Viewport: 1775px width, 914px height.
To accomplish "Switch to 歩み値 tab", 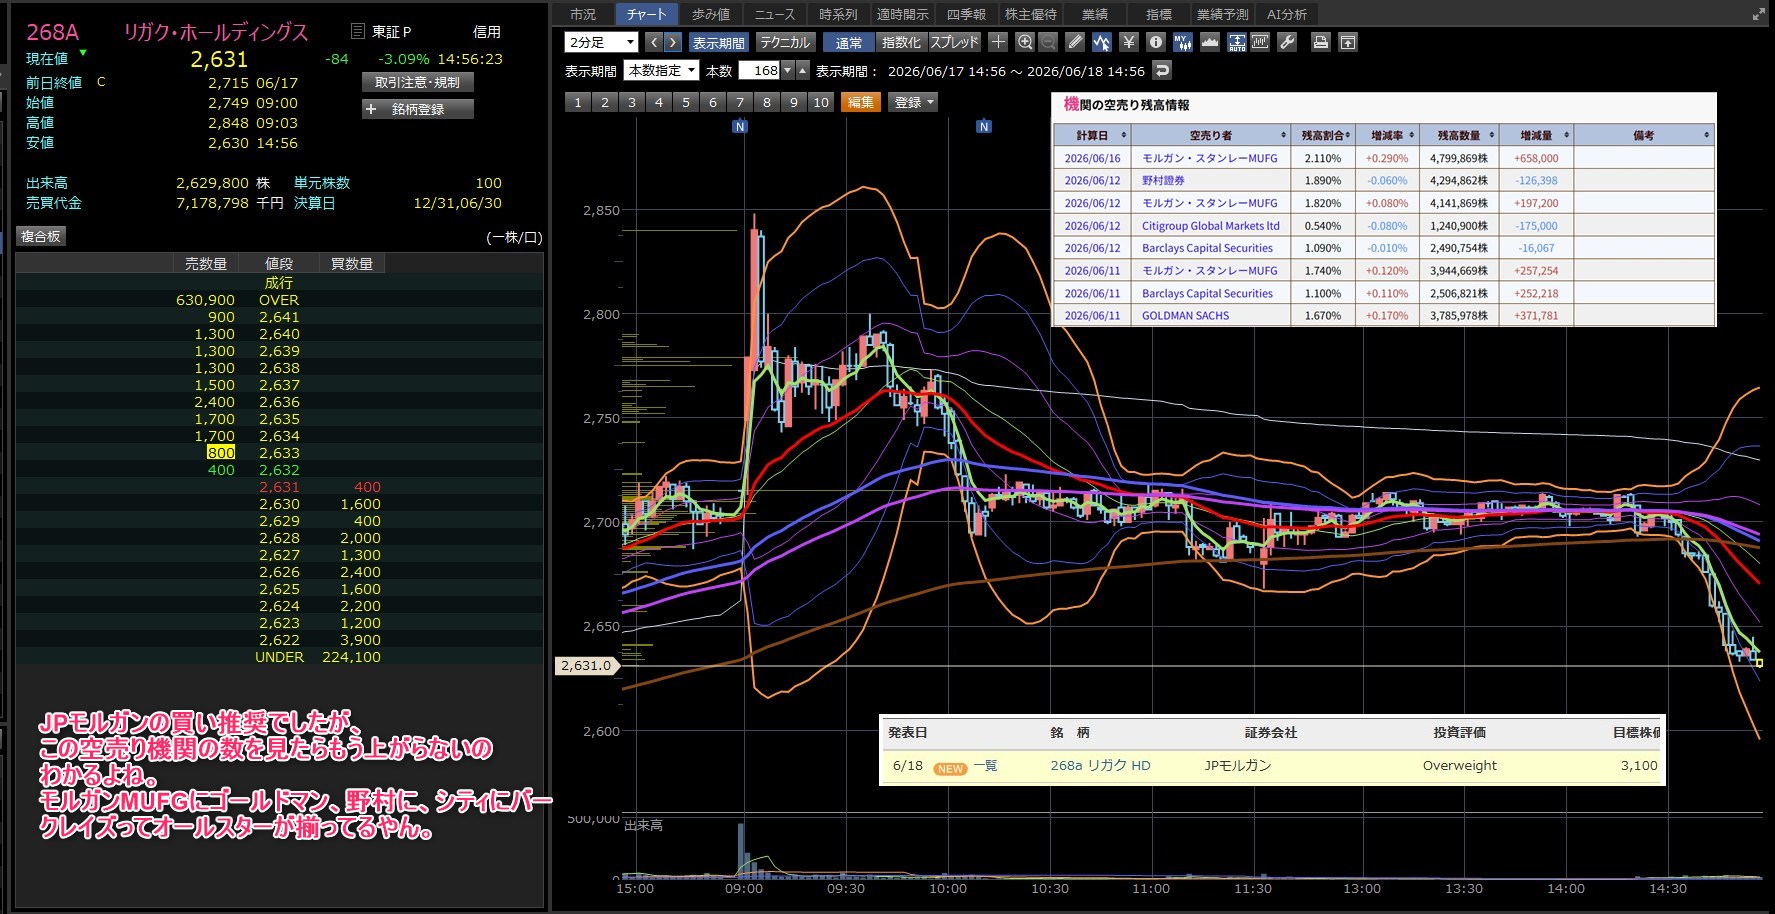I will [x=711, y=14].
